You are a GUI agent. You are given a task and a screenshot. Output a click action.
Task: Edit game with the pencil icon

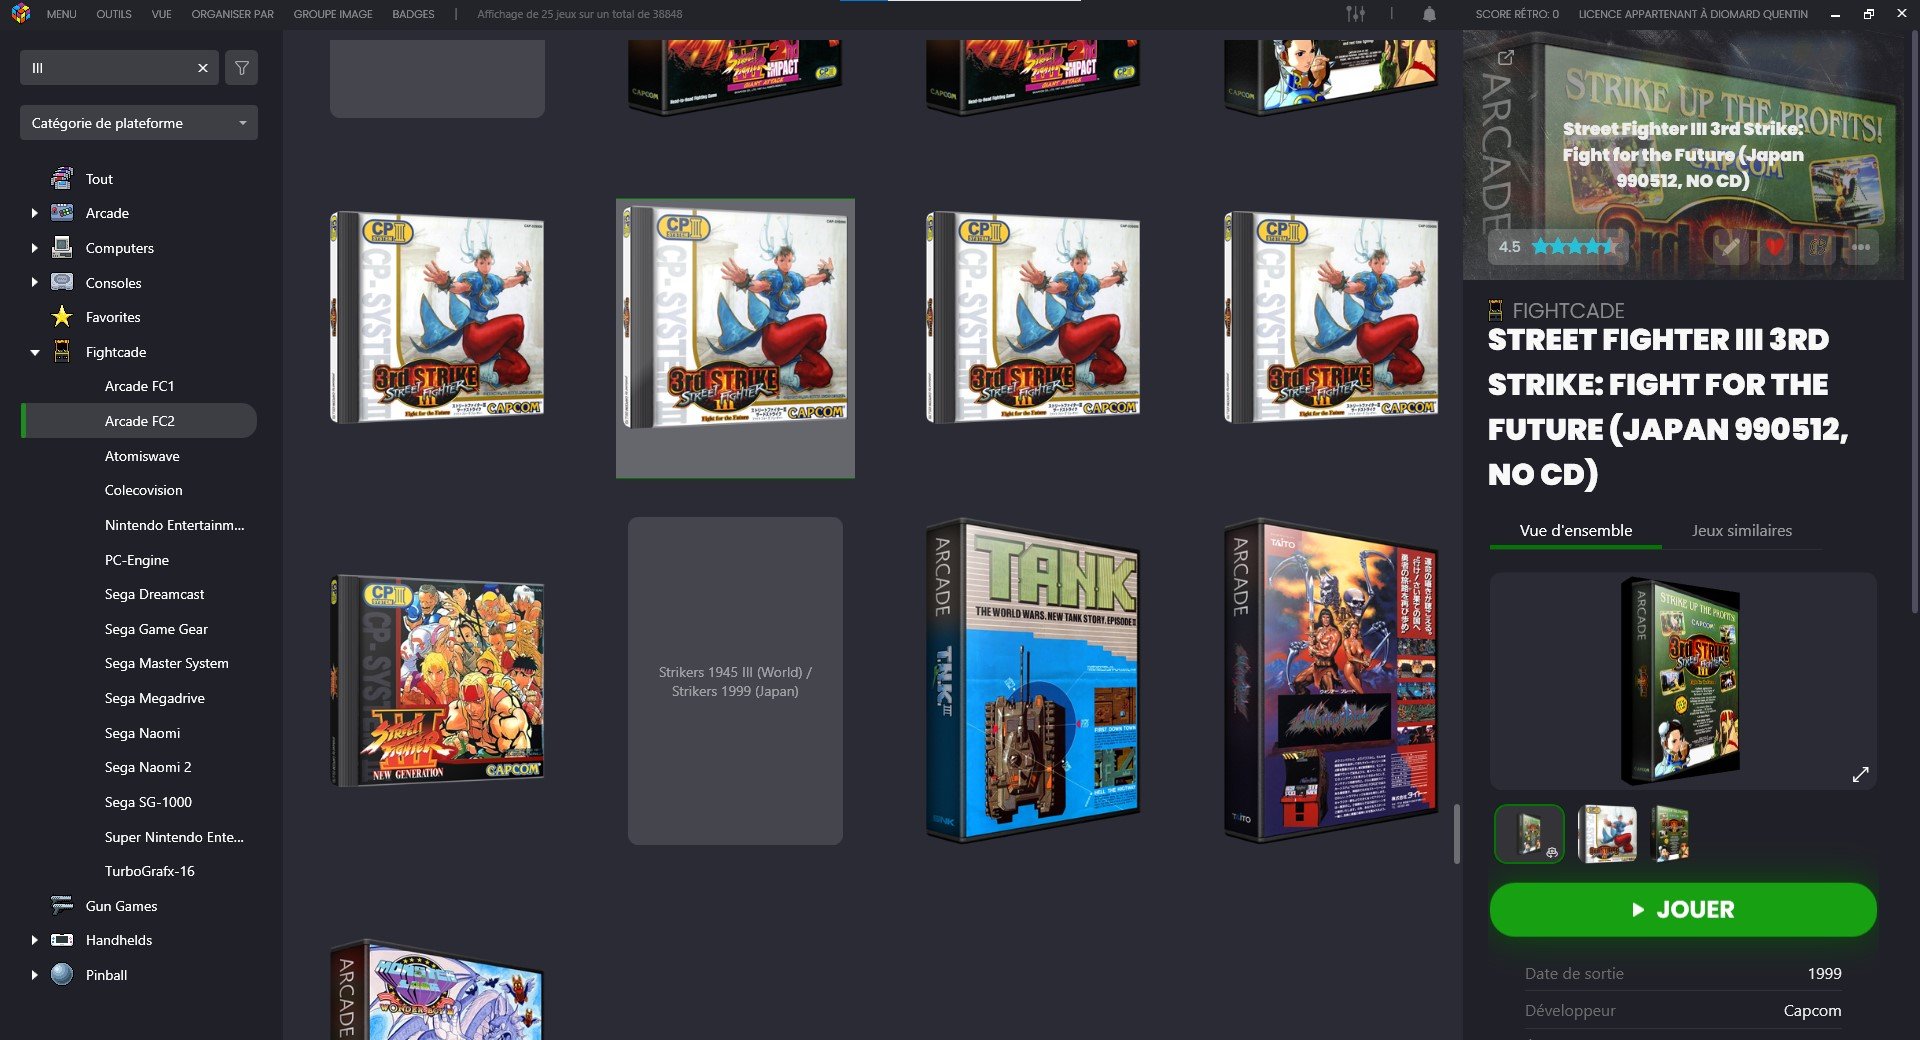click(1729, 247)
